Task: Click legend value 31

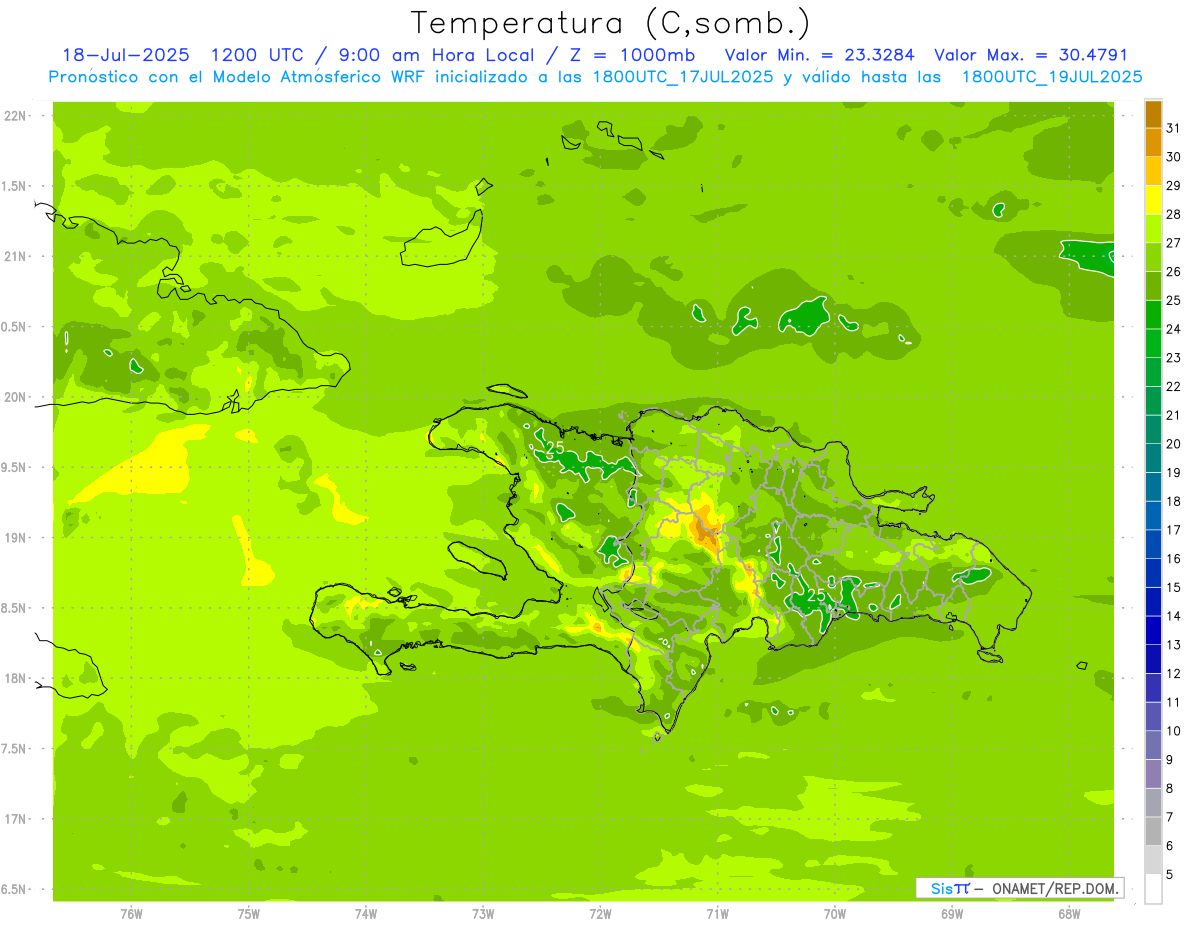Action: click(x=1173, y=128)
